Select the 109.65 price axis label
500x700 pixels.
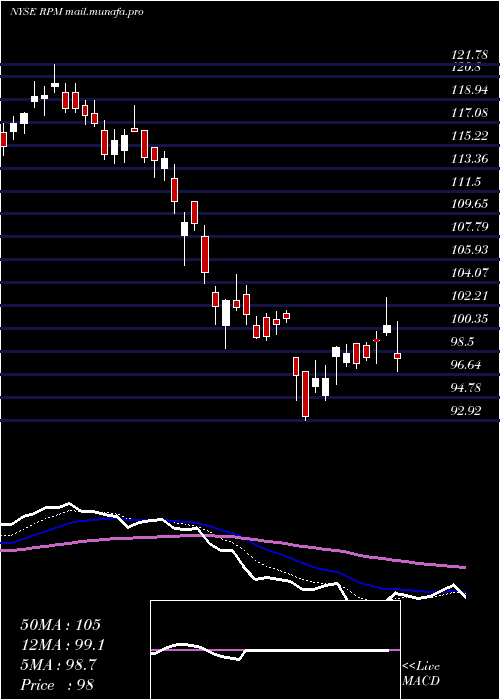470,204
